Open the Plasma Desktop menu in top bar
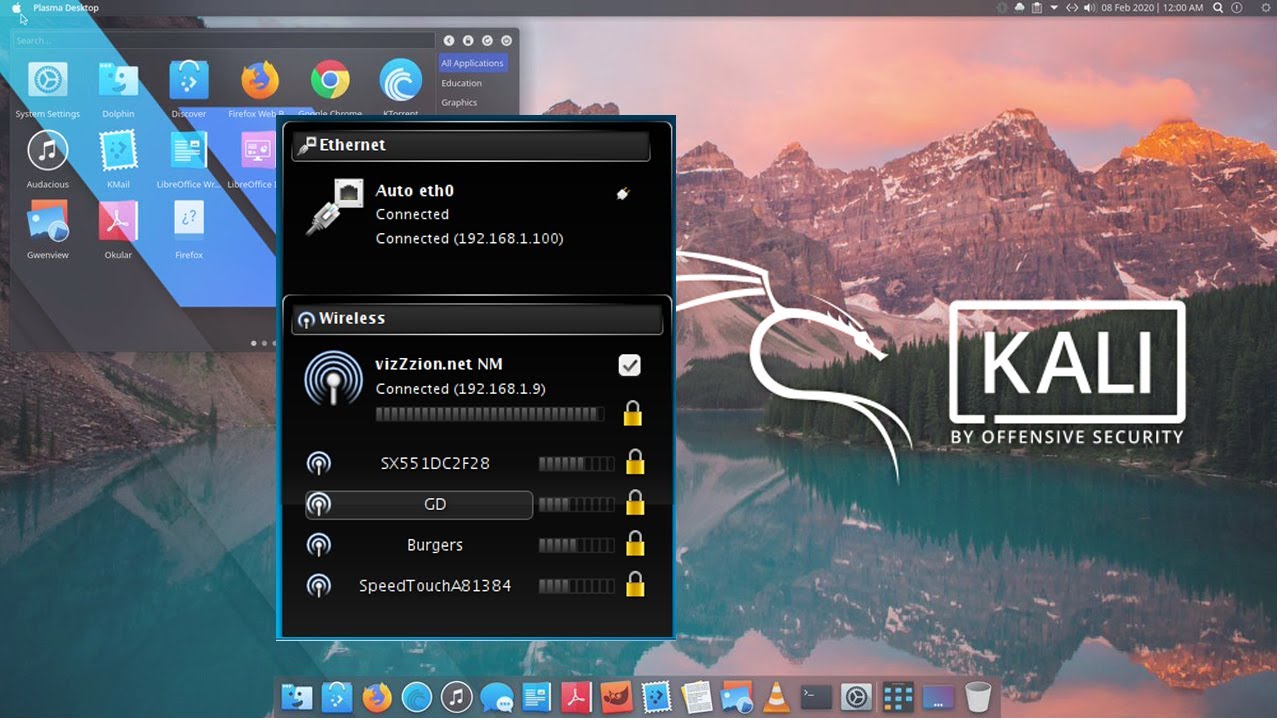Screen dimensions: 1280x720 tap(66, 8)
